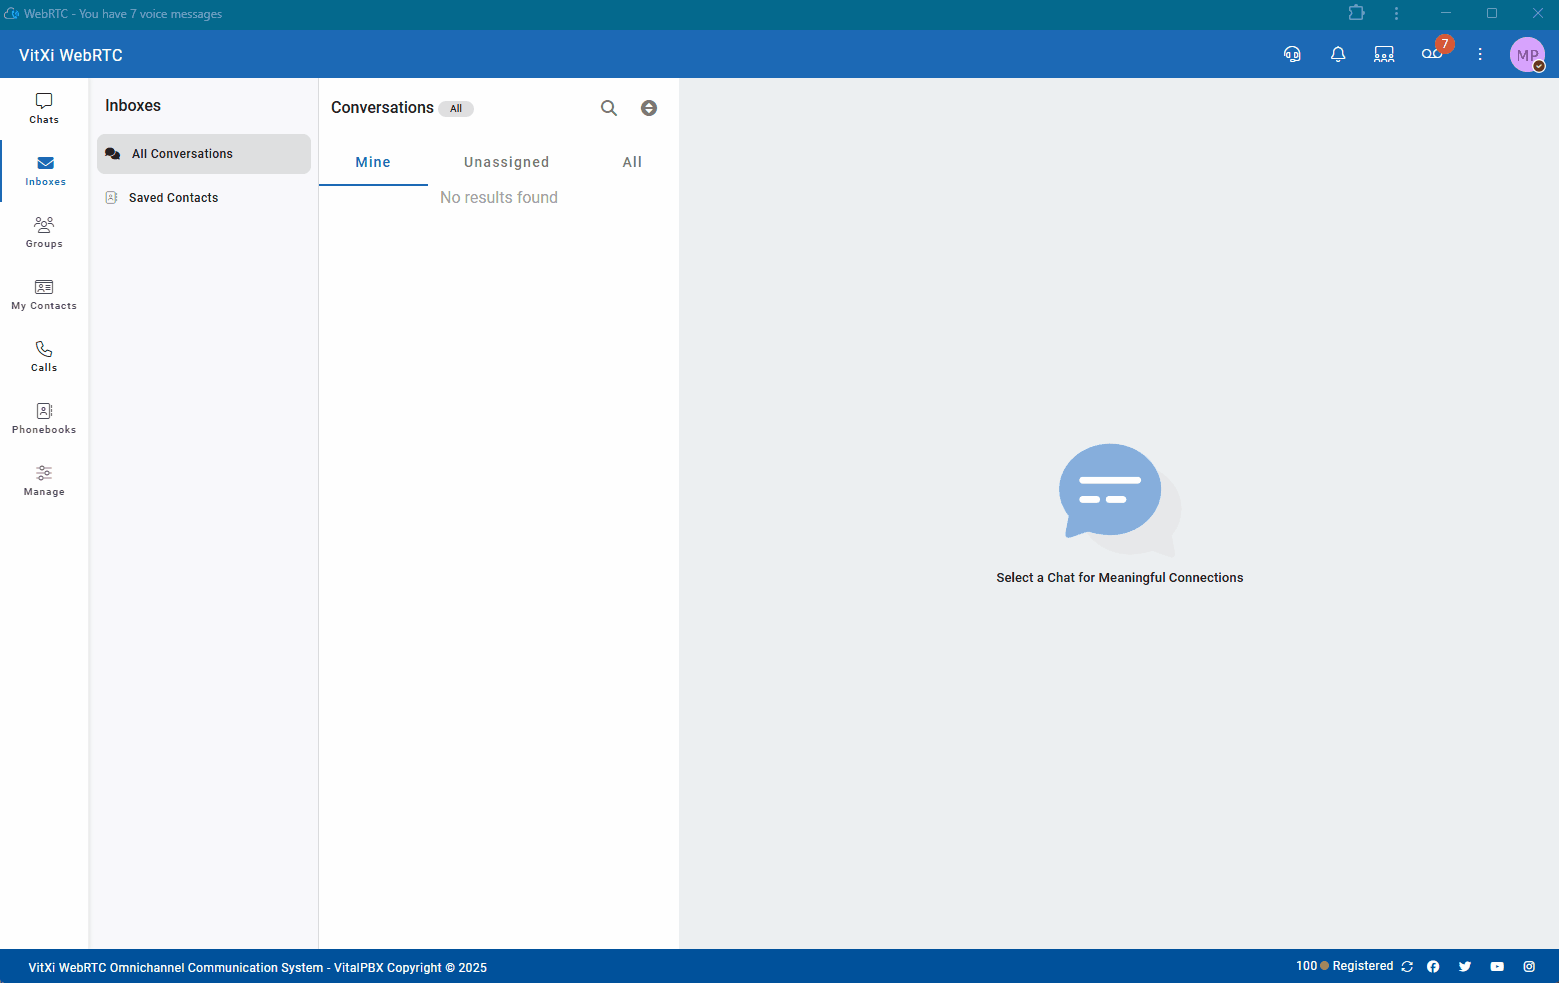
Task: Open My Contacts from the sidebar
Action: click(44, 294)
